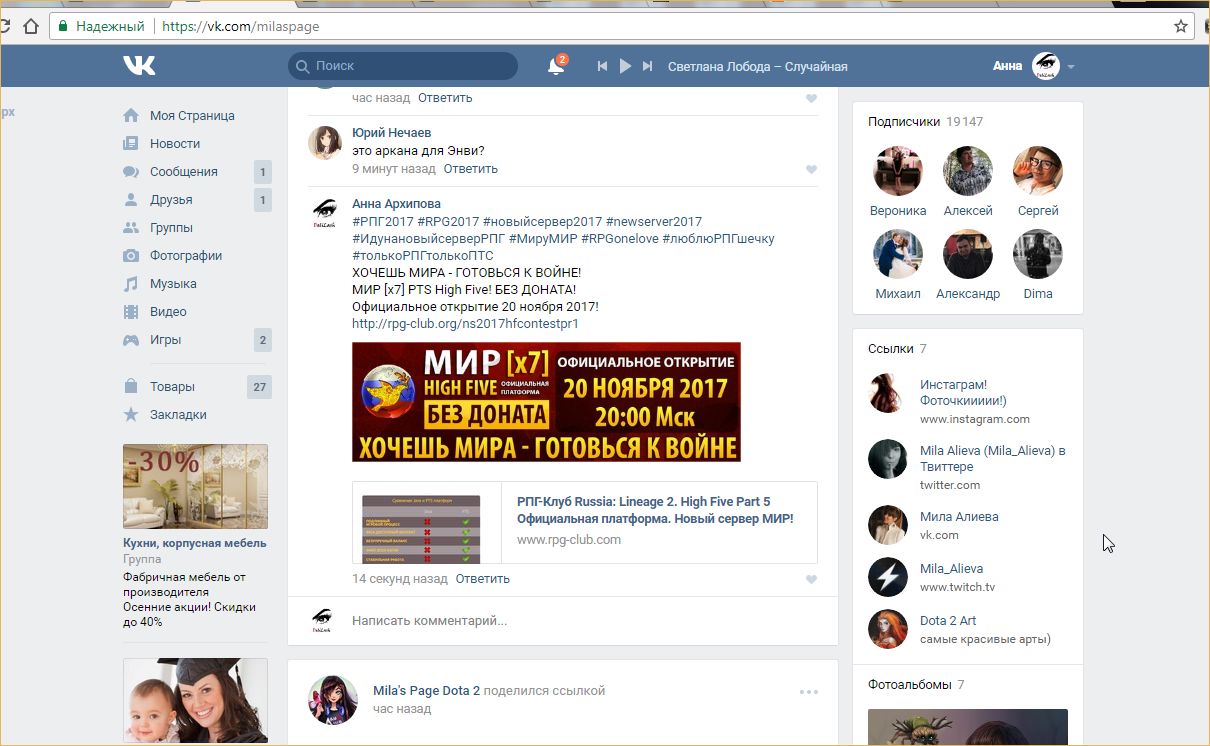The image size is (1210, 746).
Task: Open Игры in sidebar menu
Action: coord(165,340)
